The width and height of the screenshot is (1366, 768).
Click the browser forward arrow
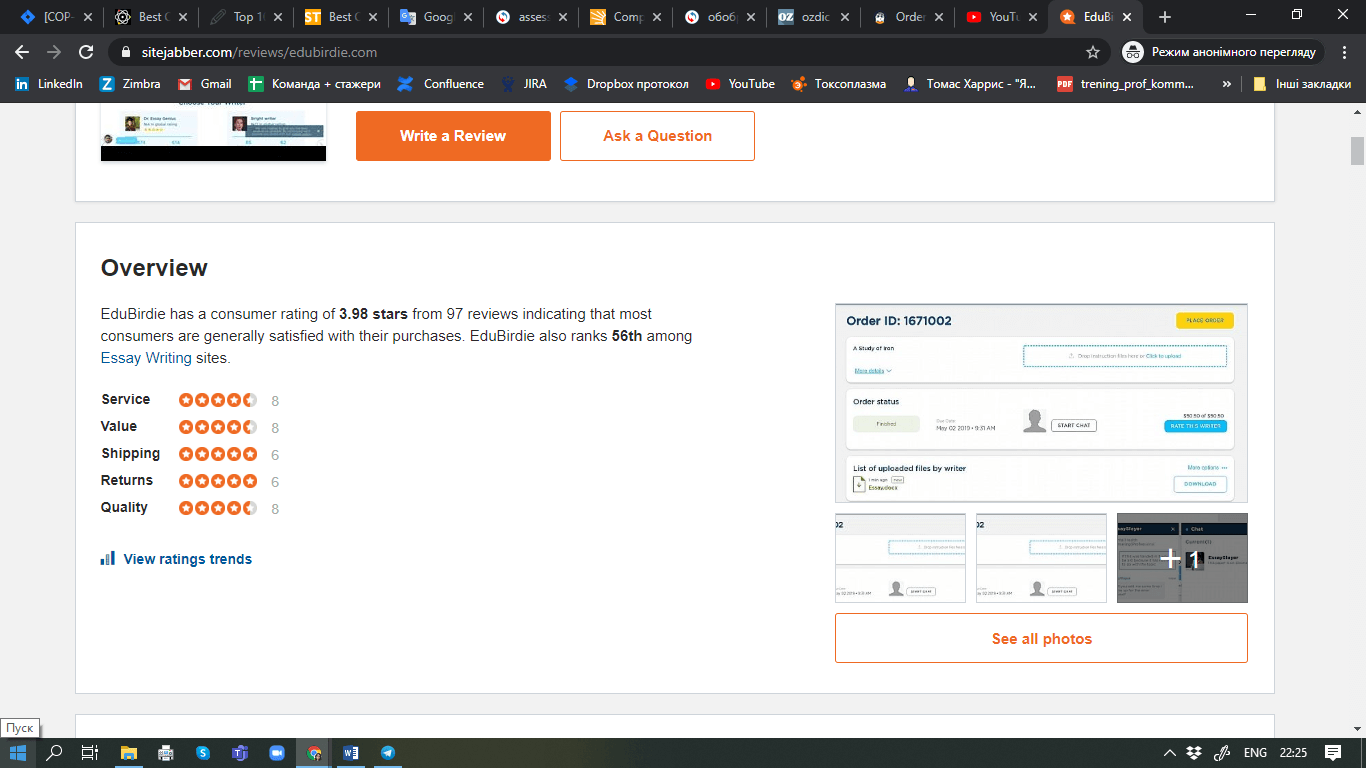pos(54,52)
